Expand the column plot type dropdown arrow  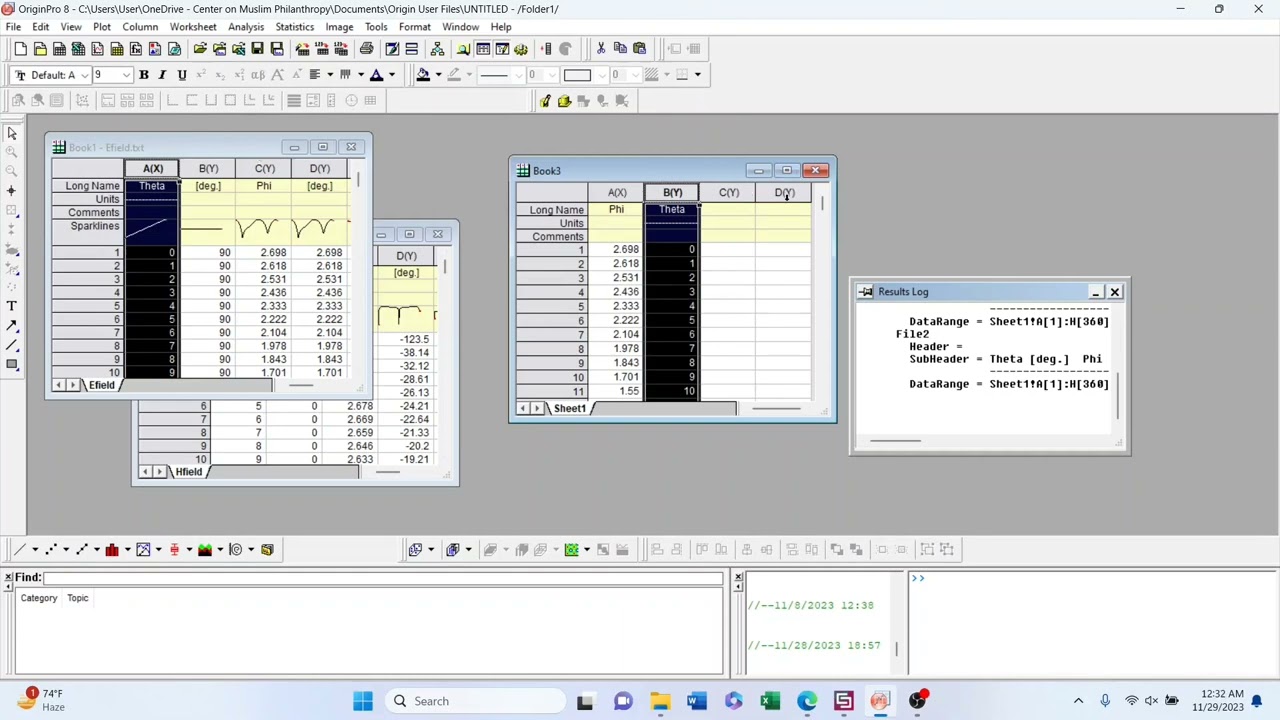click(127, 549)
